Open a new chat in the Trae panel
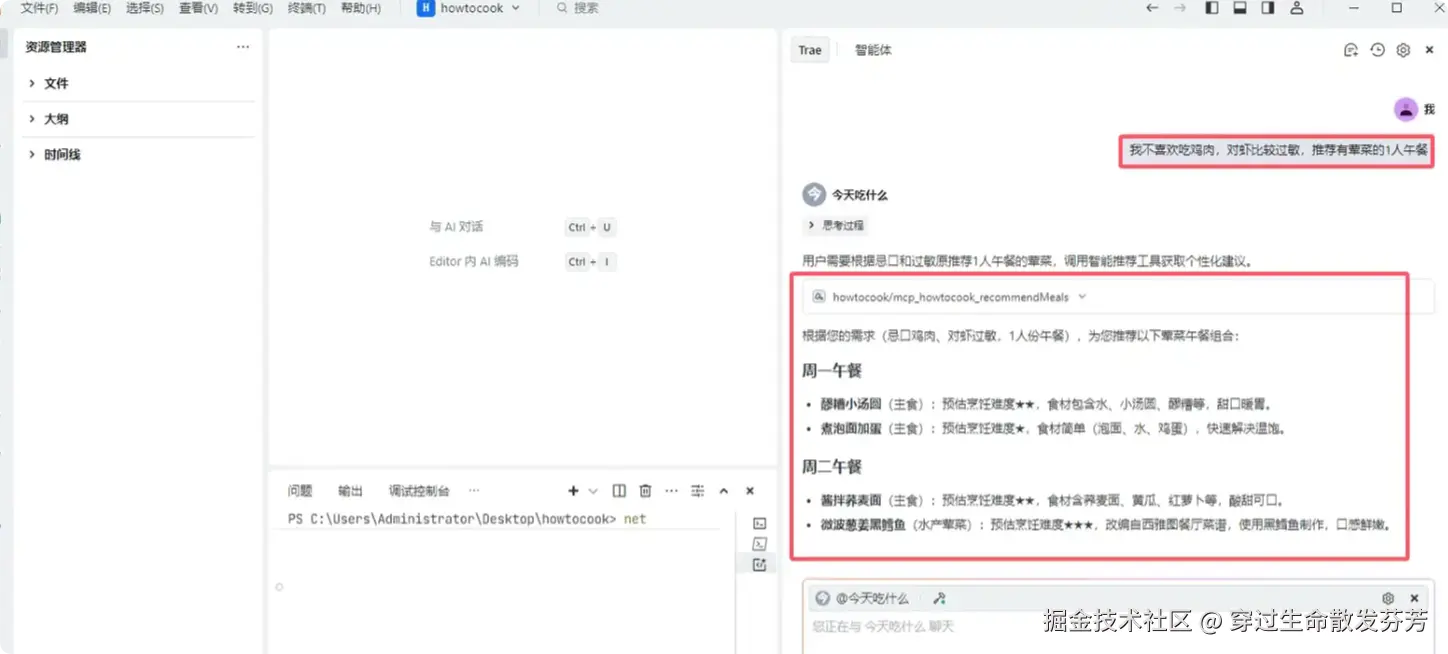Screen dimensions: 1448x654 [x=1351, y=49]
